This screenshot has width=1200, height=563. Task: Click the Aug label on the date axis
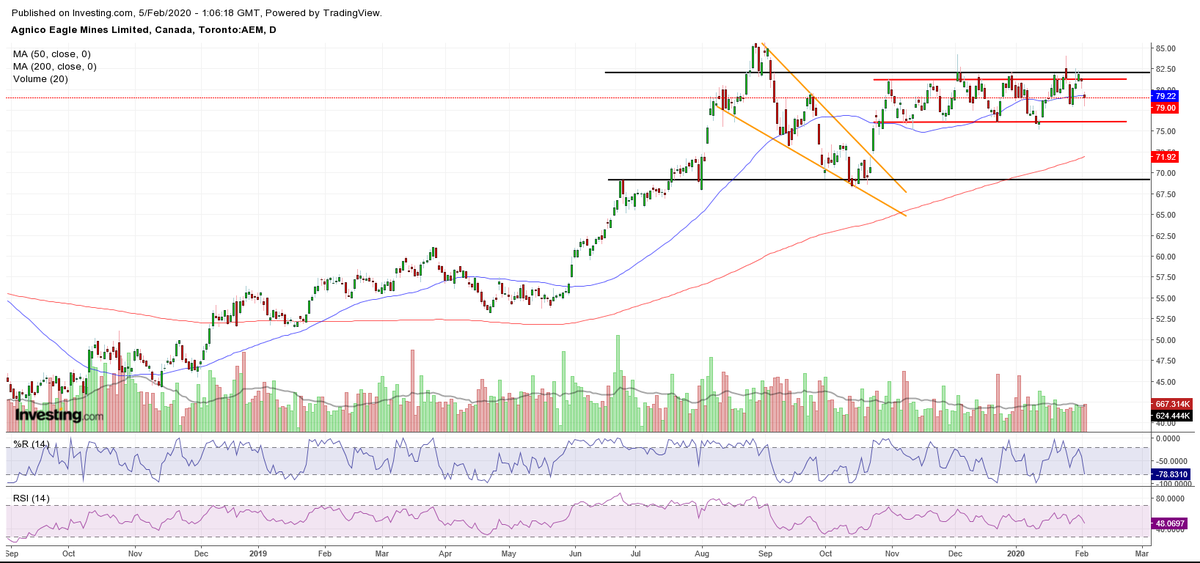click(x=702, y=552)
